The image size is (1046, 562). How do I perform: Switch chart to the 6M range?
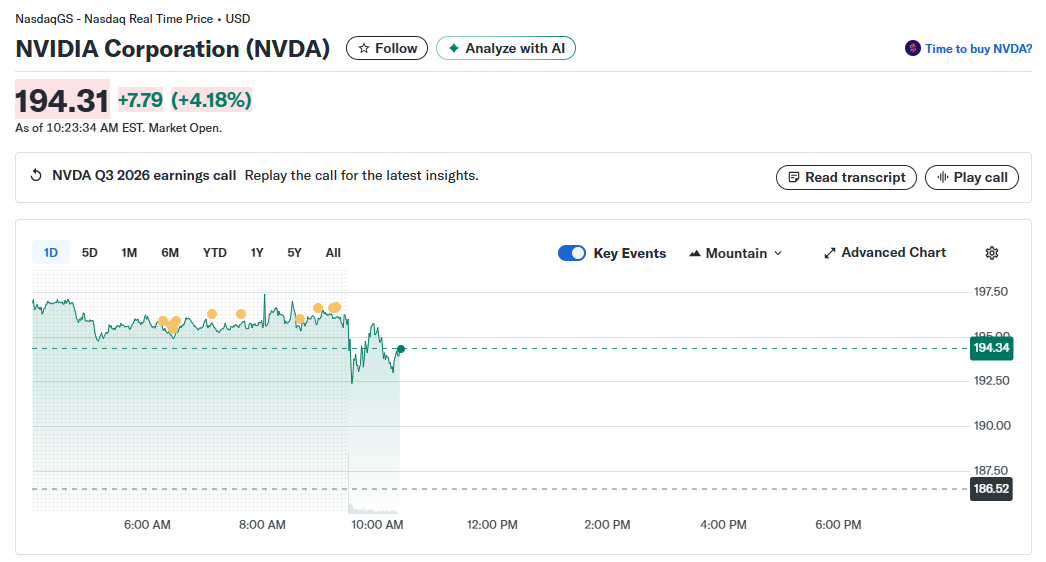169,253
